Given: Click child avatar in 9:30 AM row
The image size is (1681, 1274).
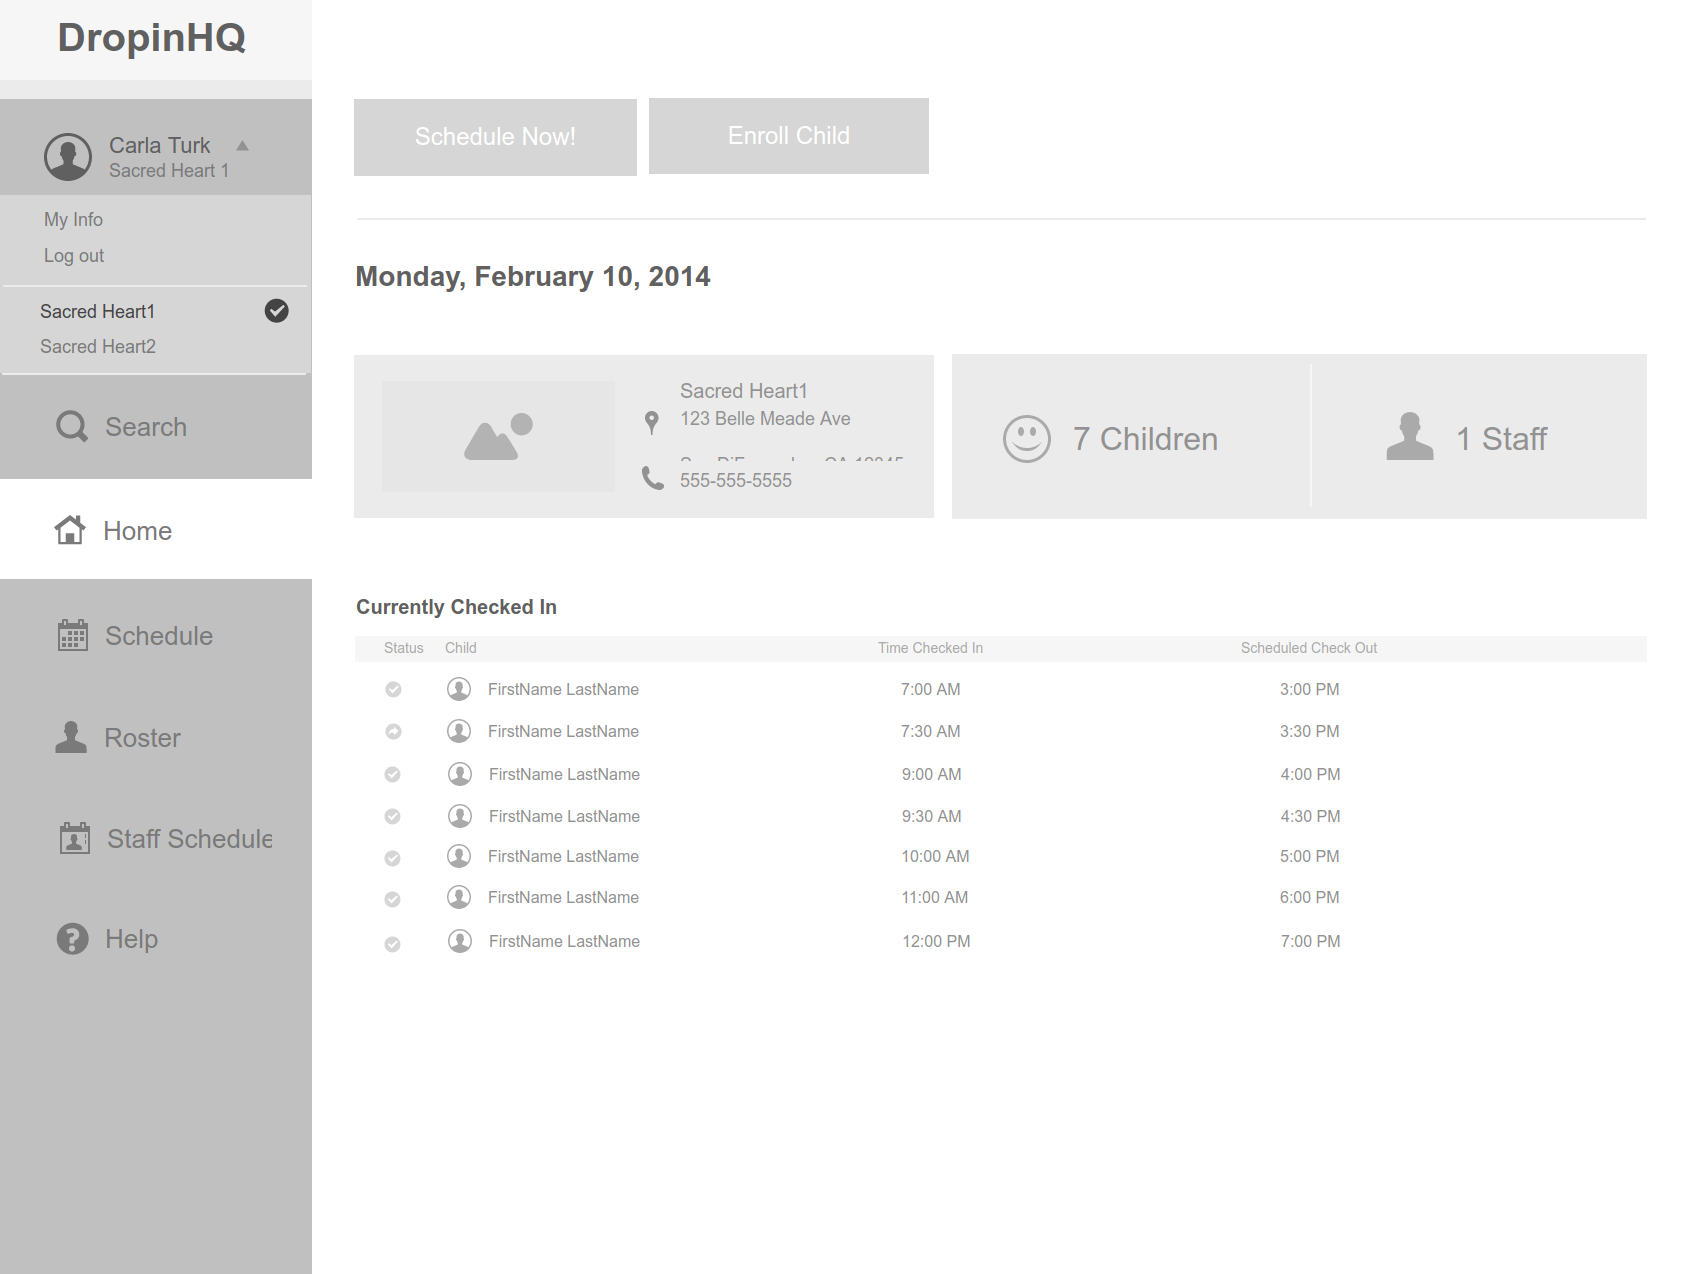Looking at the screenshot, I should (x=460, y=816).
